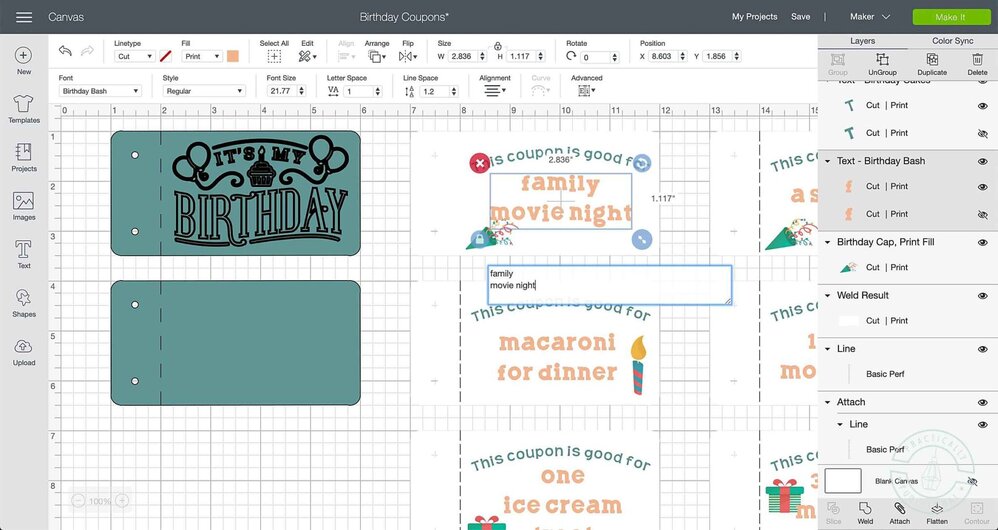Image resolution: width=998 pixels, height=530 pixels.
Task: Duplicate the selected layer
Action: 932,64
